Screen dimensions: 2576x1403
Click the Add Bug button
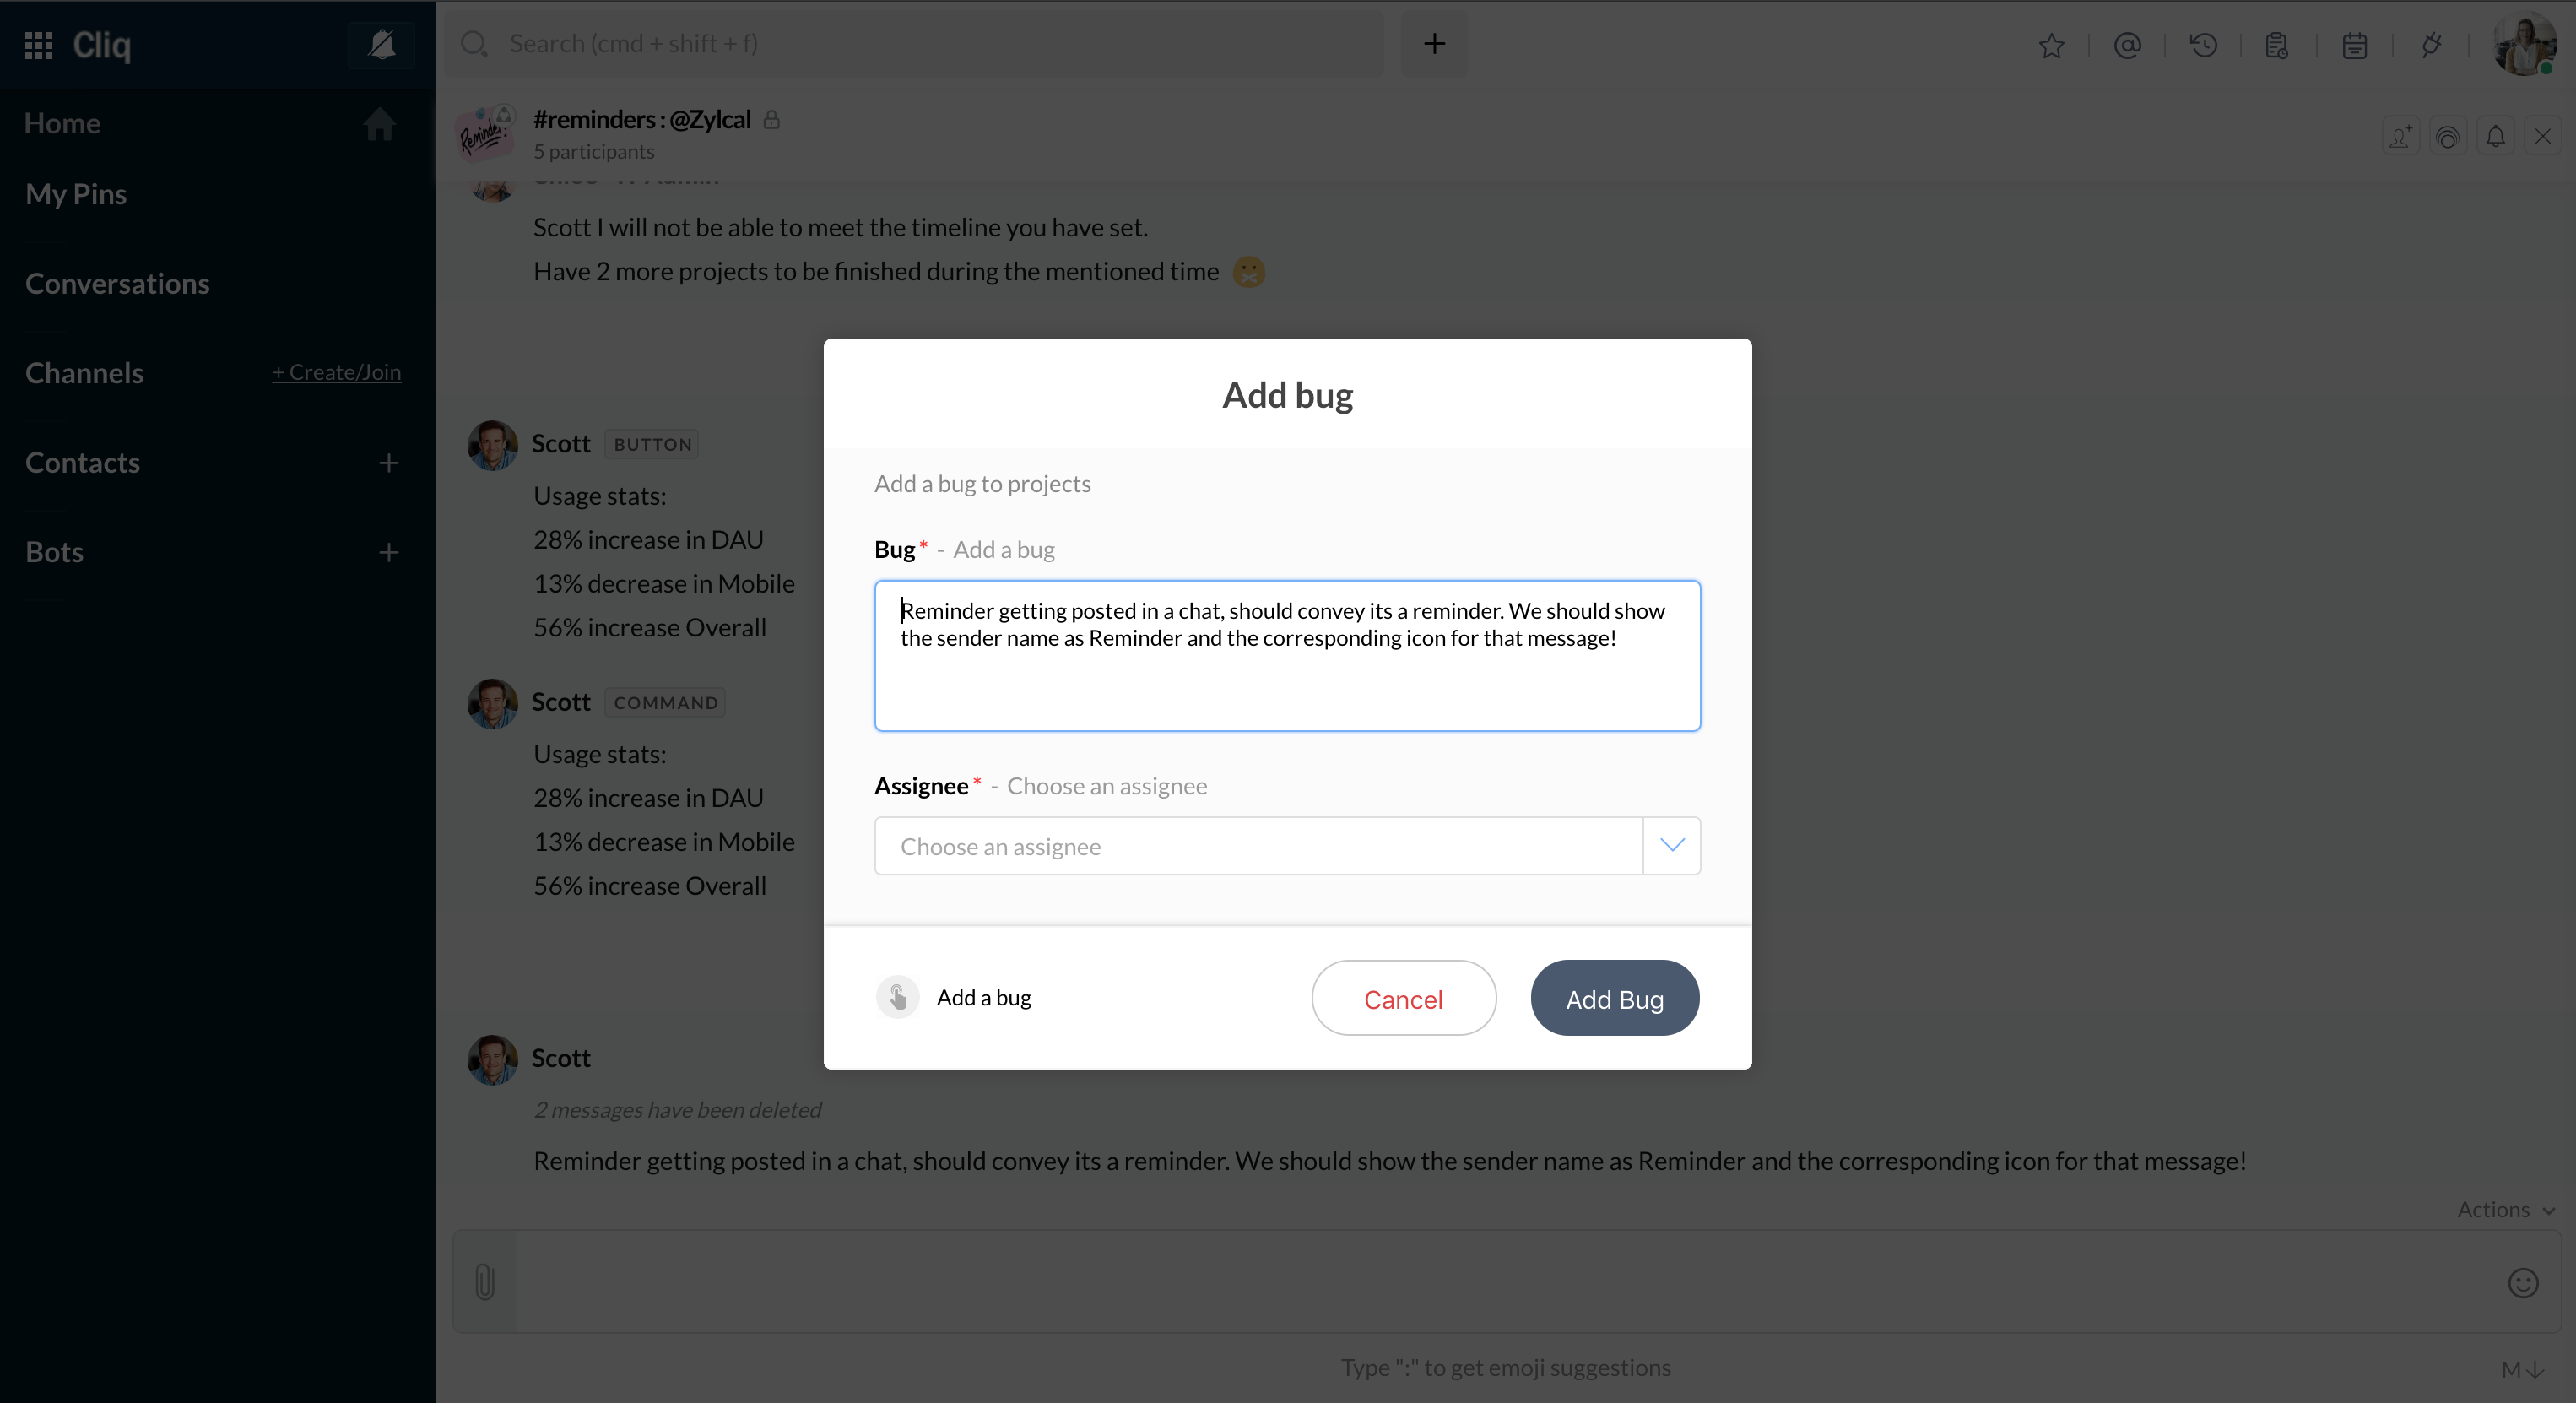1614,998
